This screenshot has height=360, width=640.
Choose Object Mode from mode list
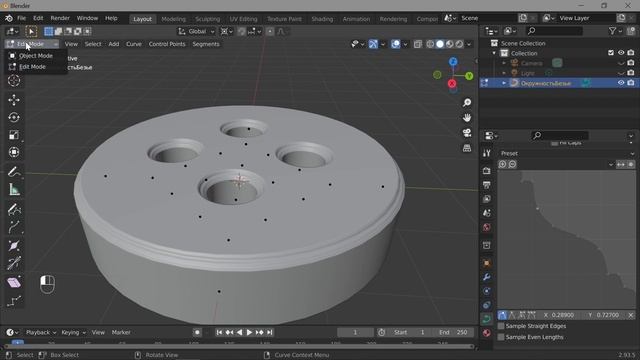pyautogui.click(x=36, y=56)
